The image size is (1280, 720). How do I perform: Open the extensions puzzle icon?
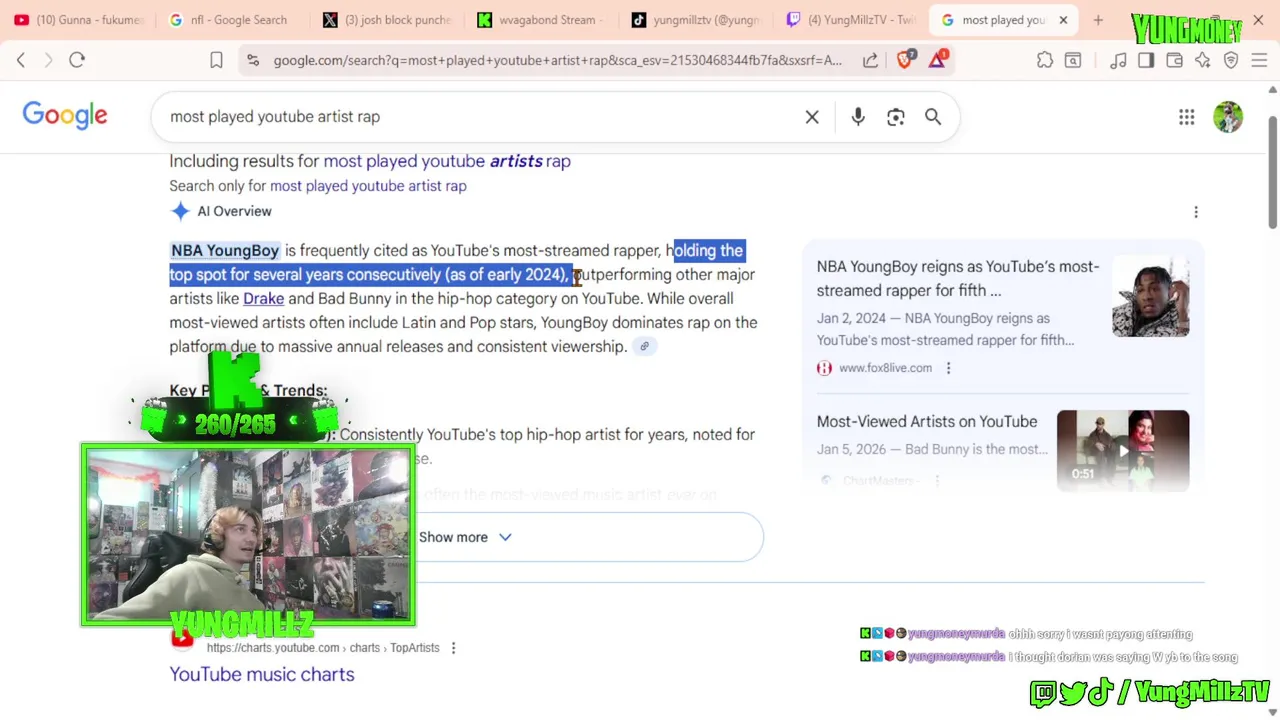pos(1045,60)
